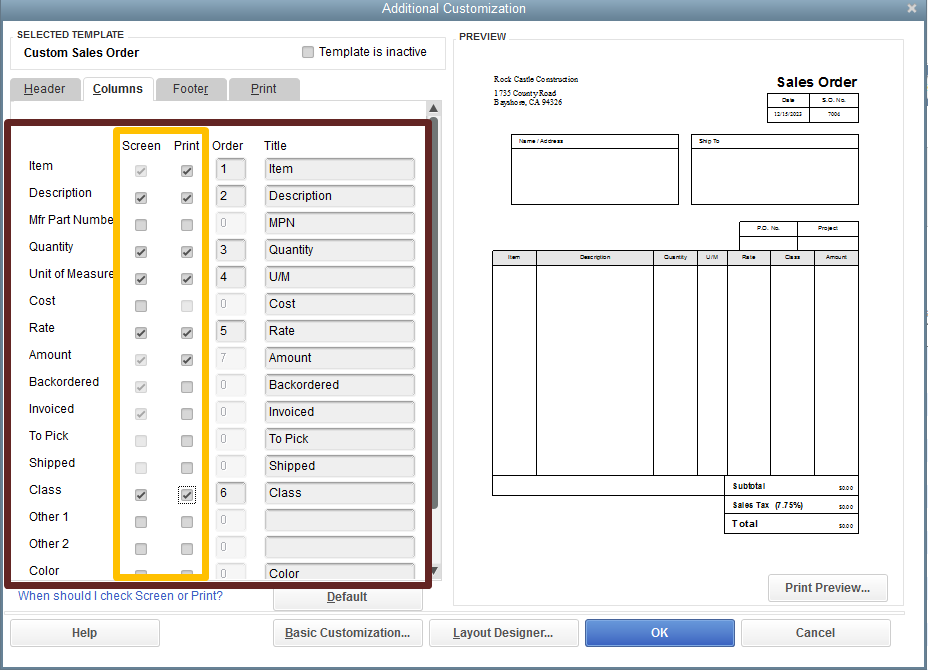The image size is (928, 670).
Task: Open Help for this dialog
Action: (85, 633)
